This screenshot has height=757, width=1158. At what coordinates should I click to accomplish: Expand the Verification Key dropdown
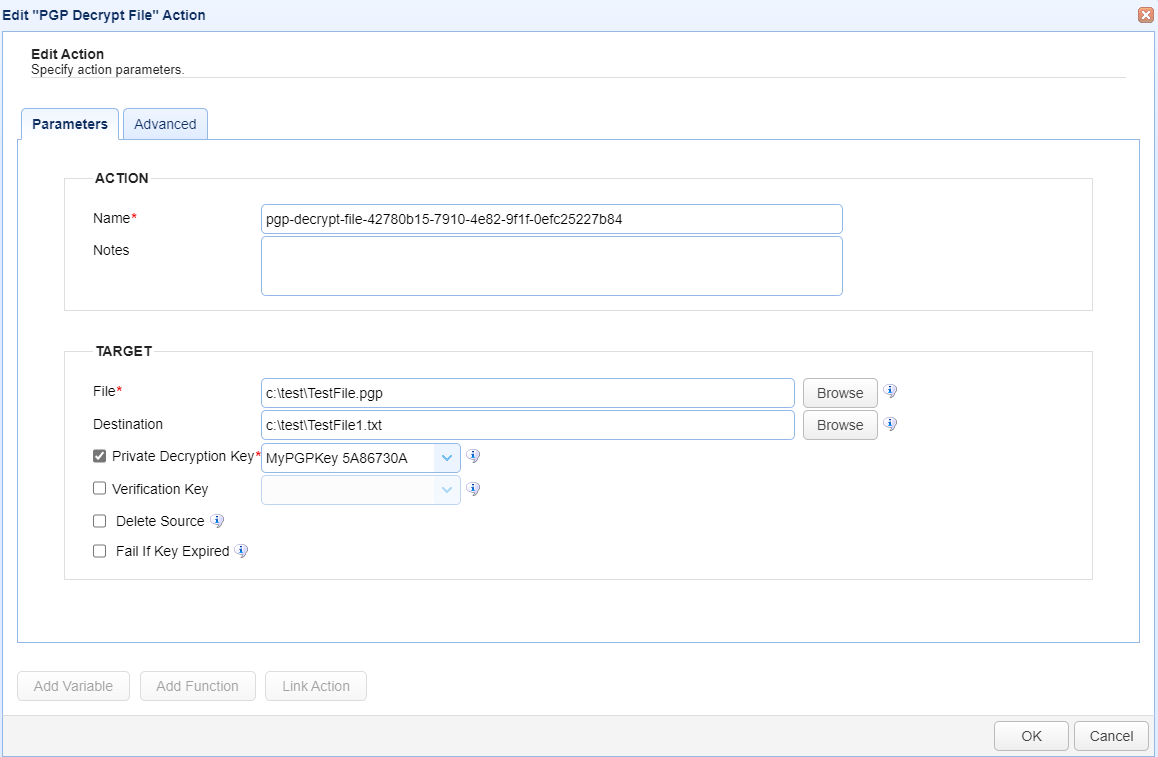(446, 490)
